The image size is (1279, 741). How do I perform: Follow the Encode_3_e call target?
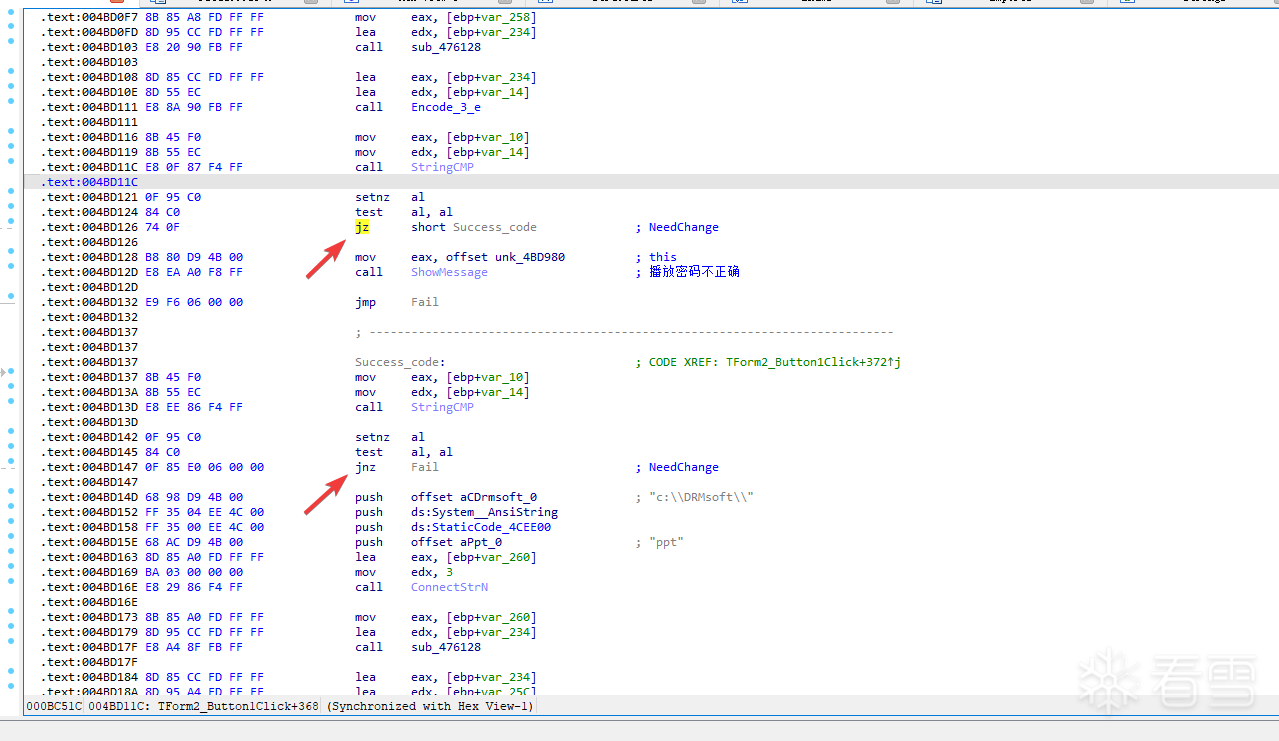click(x=445, y=107)
